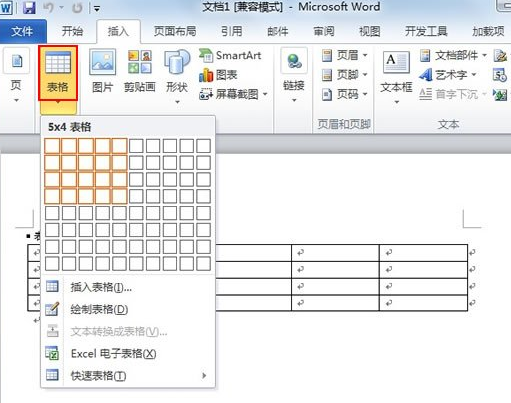Expand the Undo history dropdown arrow

[62, 8]
